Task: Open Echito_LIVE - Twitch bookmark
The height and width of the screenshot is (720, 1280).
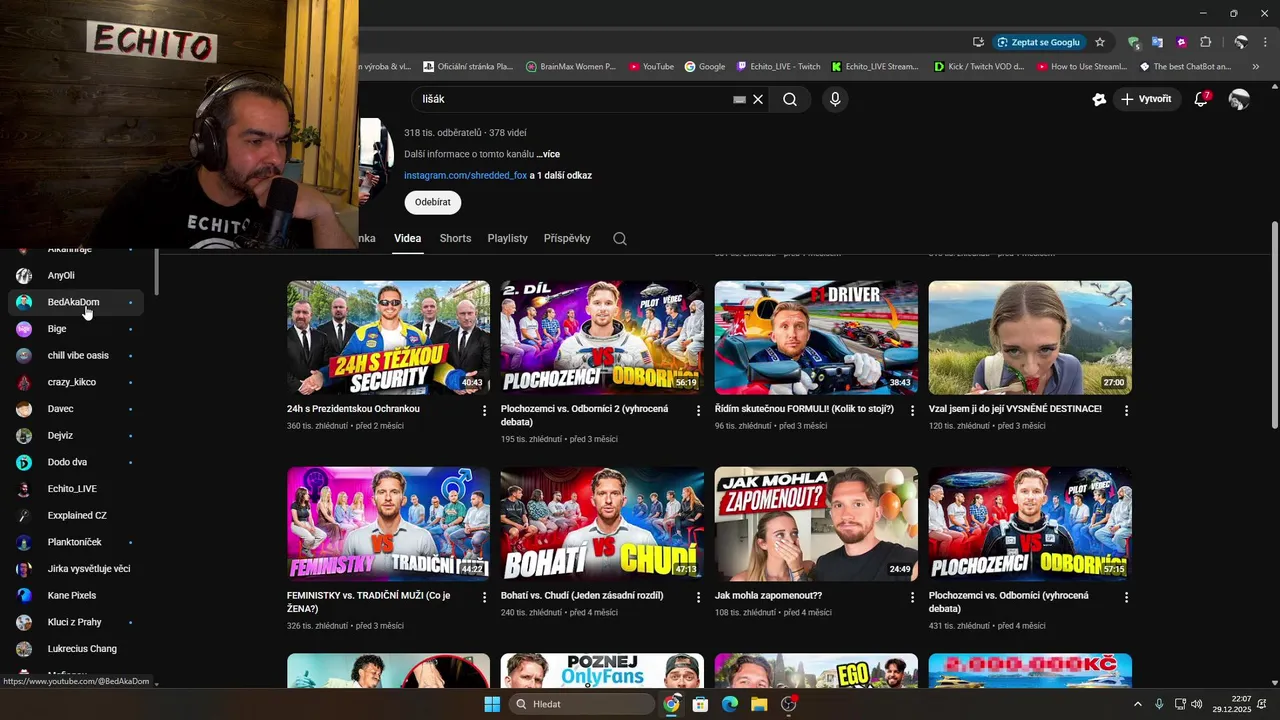Action: pos(778,67)
